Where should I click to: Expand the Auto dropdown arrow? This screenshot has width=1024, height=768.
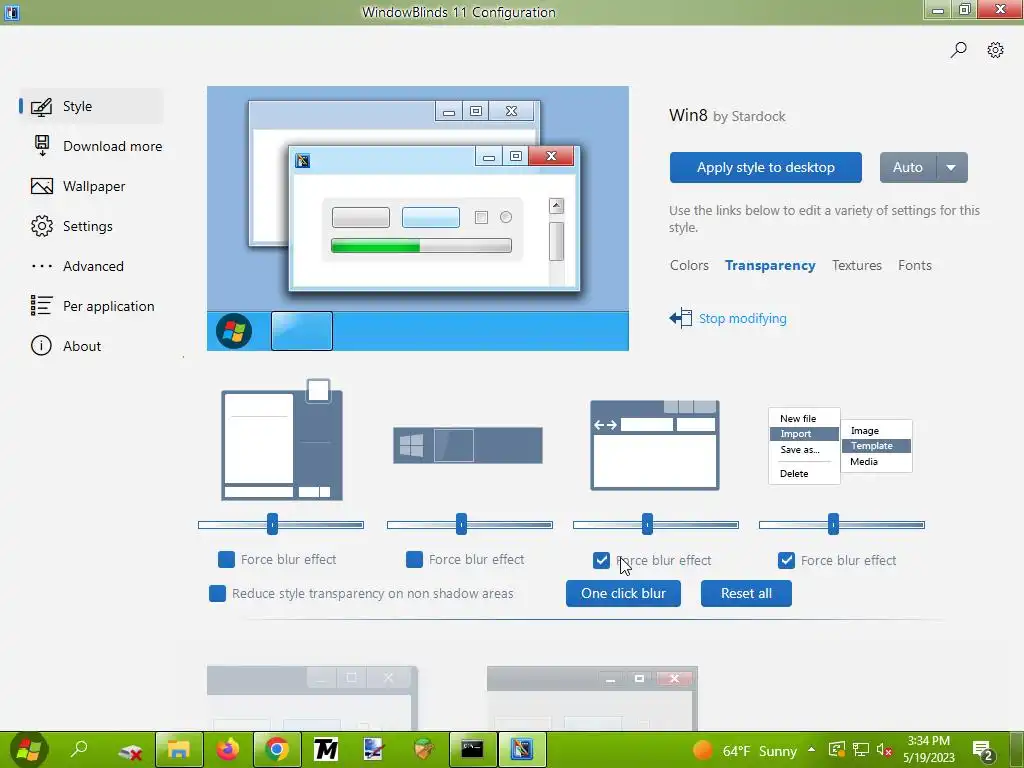[952, 168]
